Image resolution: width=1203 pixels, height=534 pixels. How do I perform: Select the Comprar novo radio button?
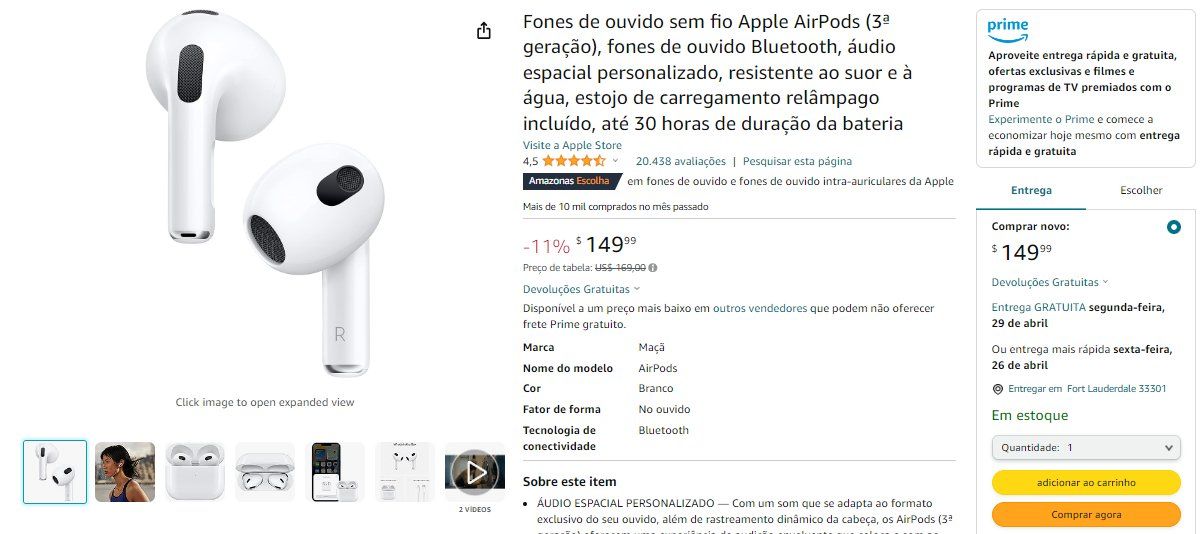click(x=1173, y=227)
